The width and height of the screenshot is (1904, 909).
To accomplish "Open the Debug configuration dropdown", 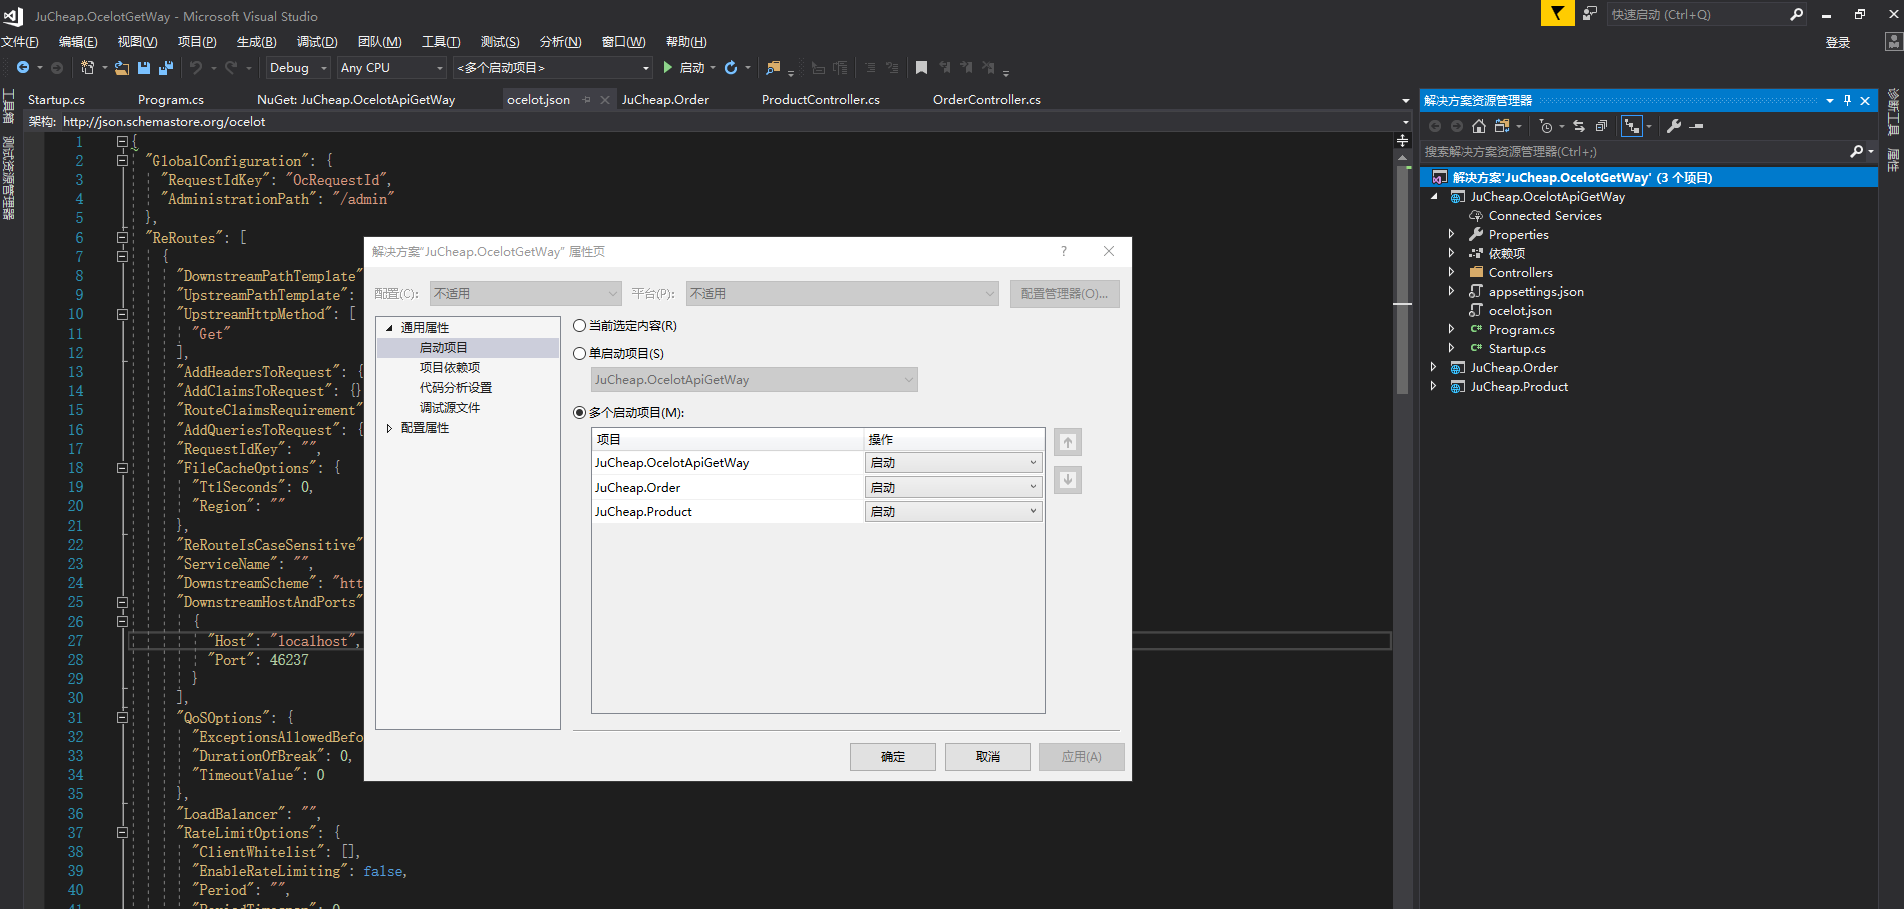I will click(x=298, y=68).
